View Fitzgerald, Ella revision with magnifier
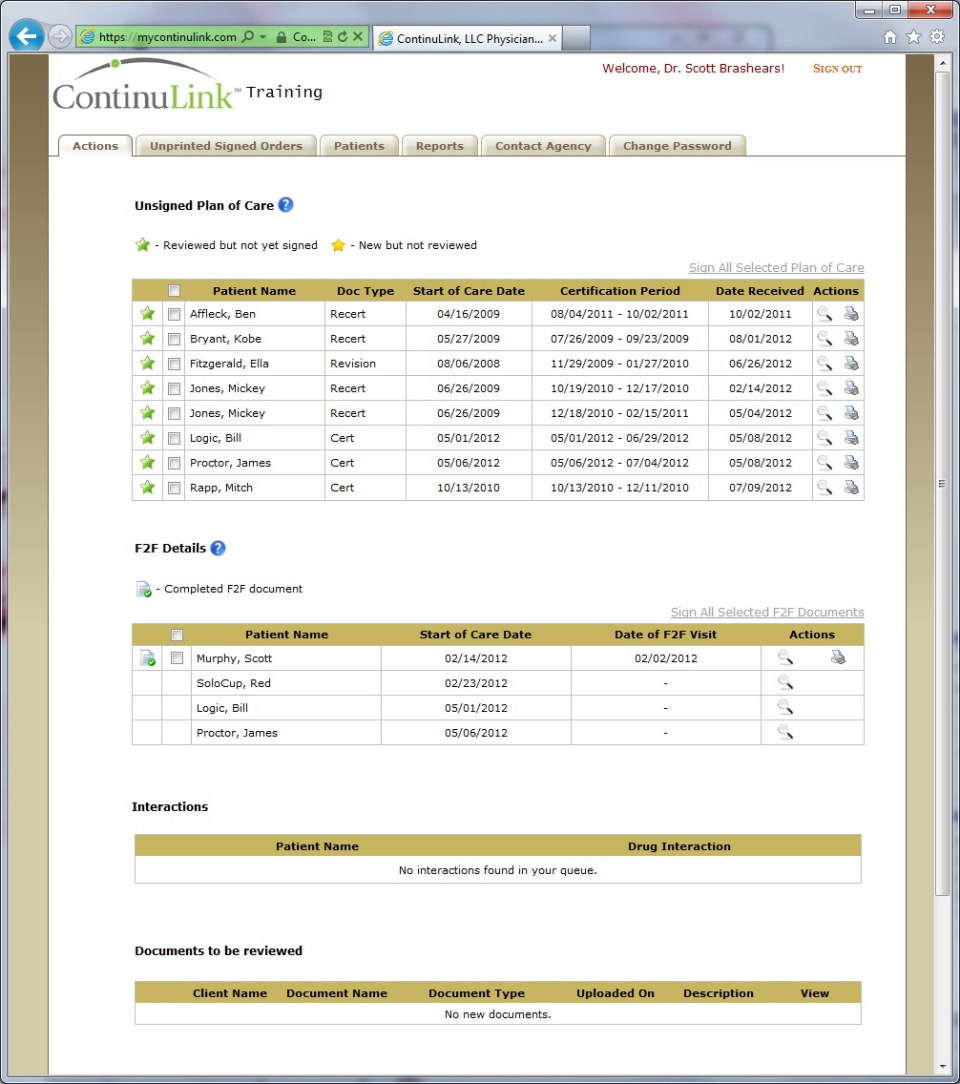 point(825,364)
